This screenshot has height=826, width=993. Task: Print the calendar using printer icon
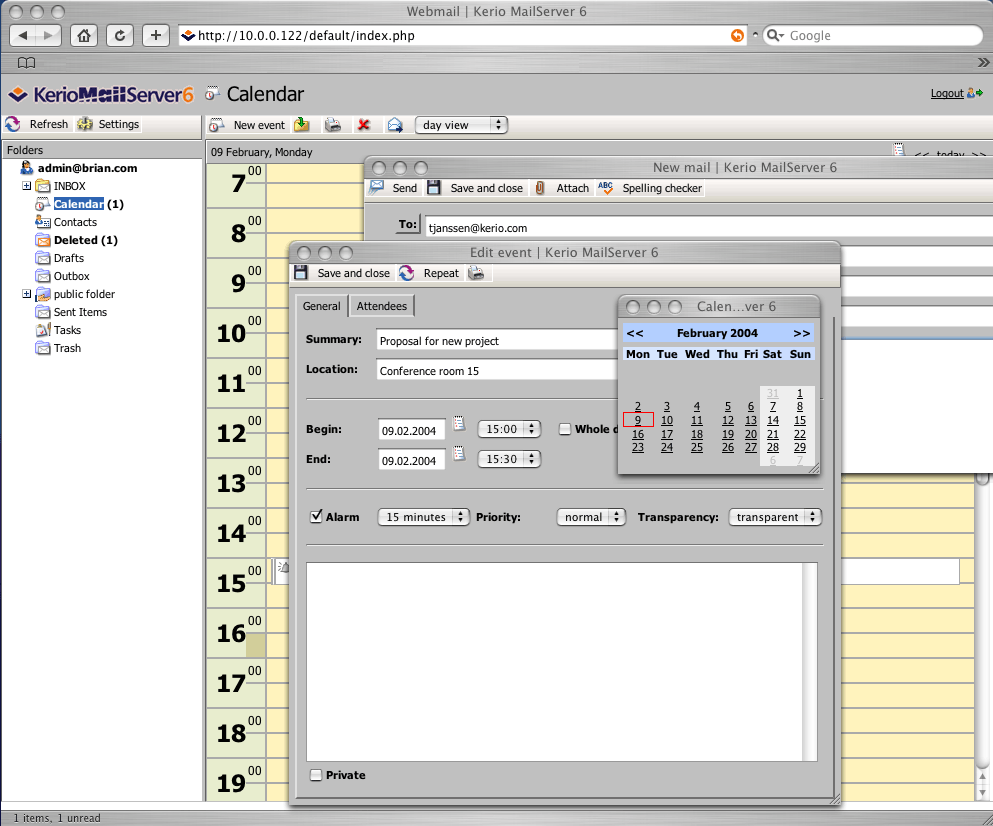333,125
